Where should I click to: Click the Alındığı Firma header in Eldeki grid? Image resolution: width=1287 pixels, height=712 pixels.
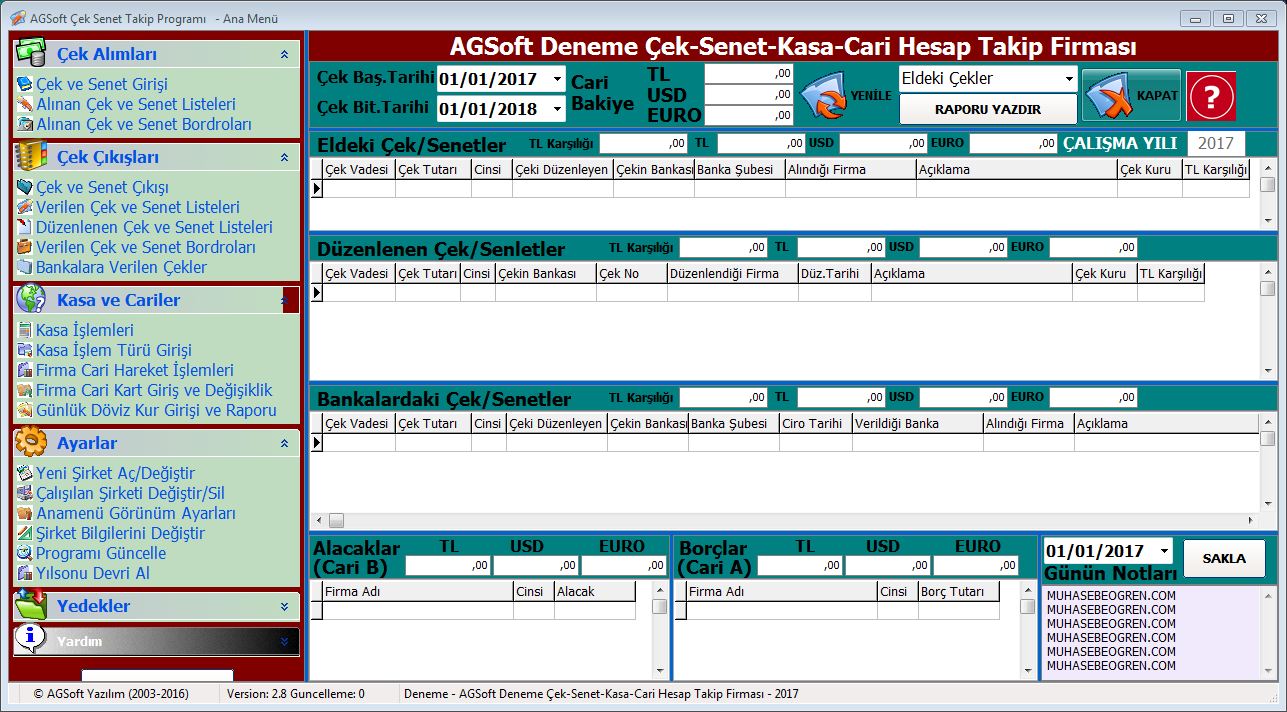tap(850, 170)
